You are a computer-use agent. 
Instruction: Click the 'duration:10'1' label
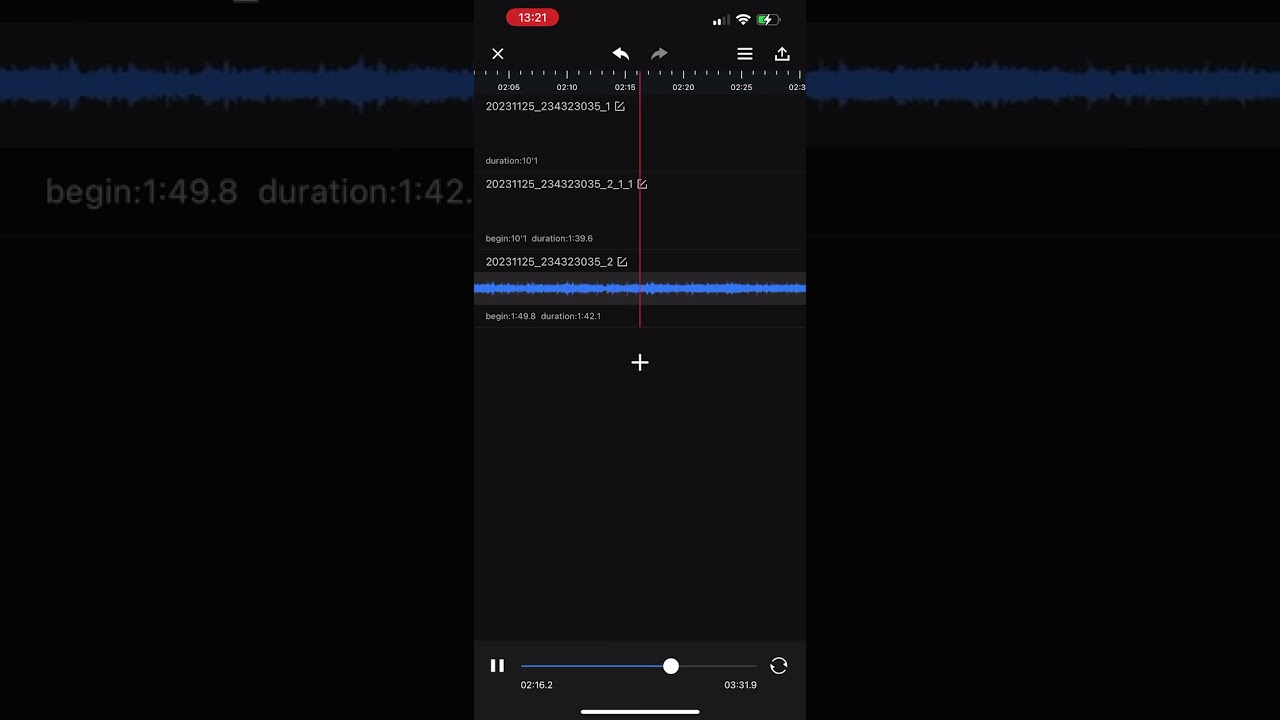pos(512,160)
